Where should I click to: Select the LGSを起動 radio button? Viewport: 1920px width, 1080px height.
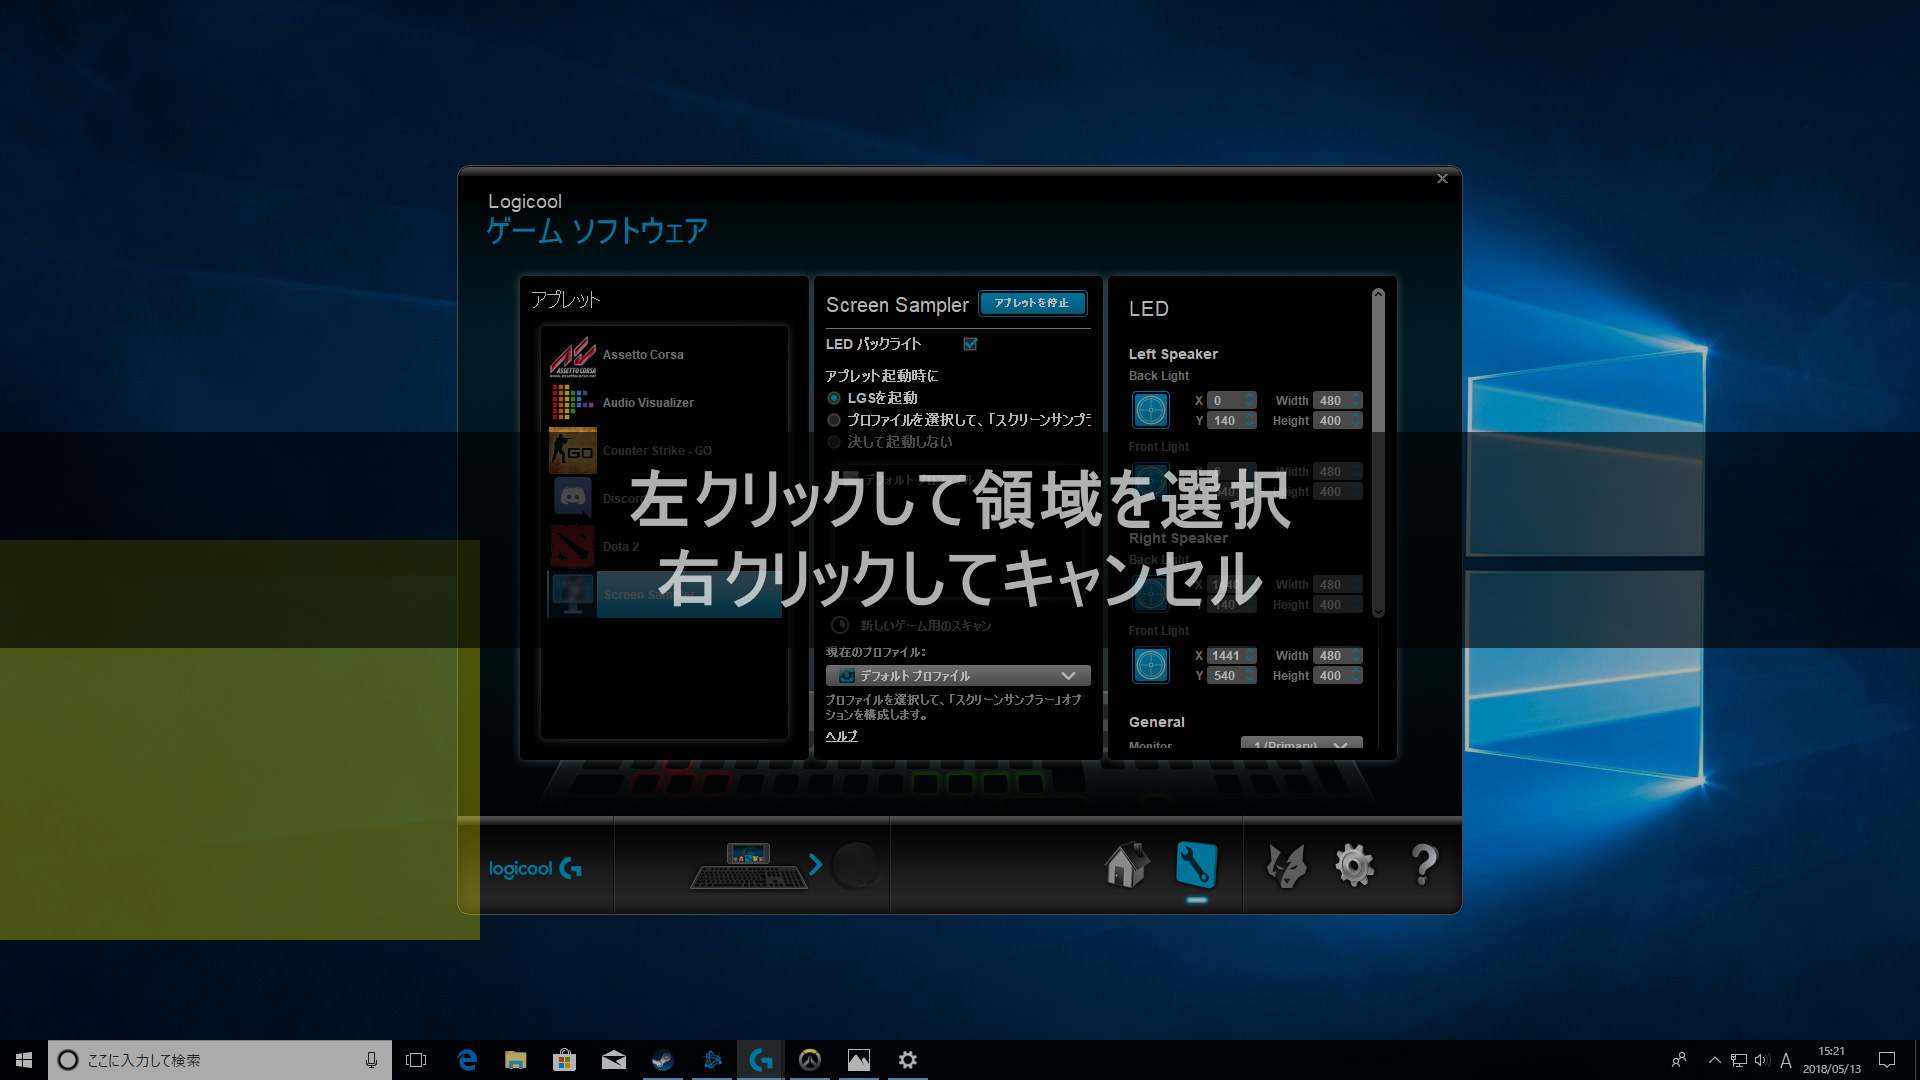[834, 398]
